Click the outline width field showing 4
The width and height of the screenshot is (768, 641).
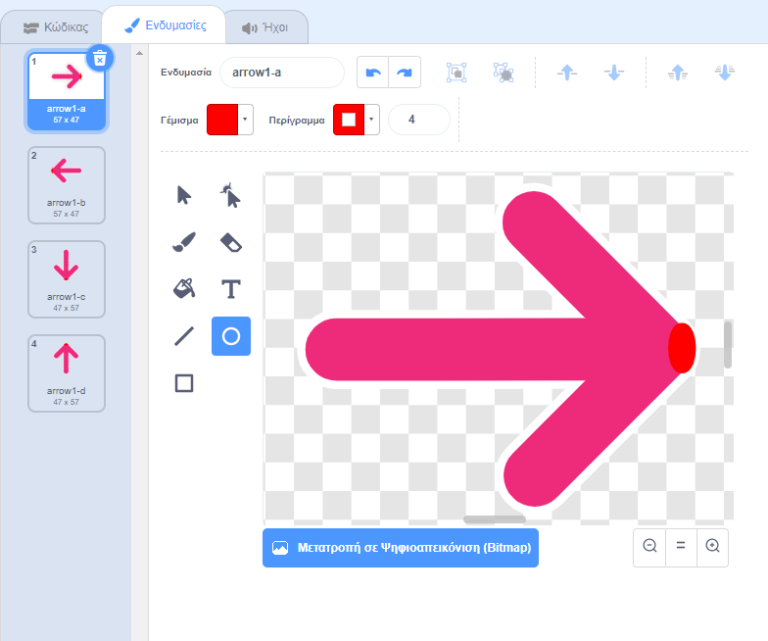(419, 119)
